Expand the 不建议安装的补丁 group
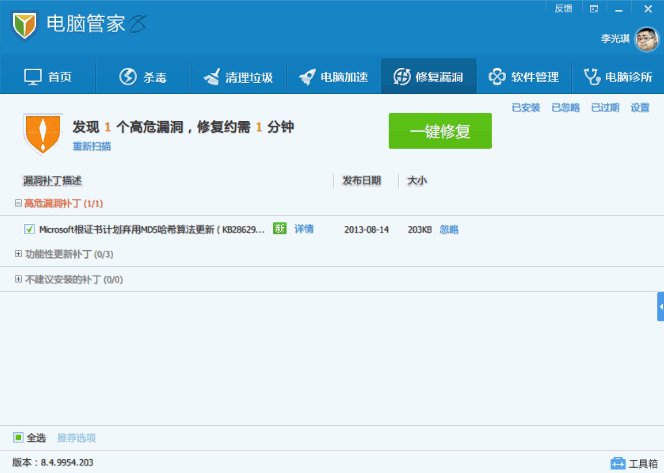Viewport: 664px width, 473px height. [x=18, y=279]
